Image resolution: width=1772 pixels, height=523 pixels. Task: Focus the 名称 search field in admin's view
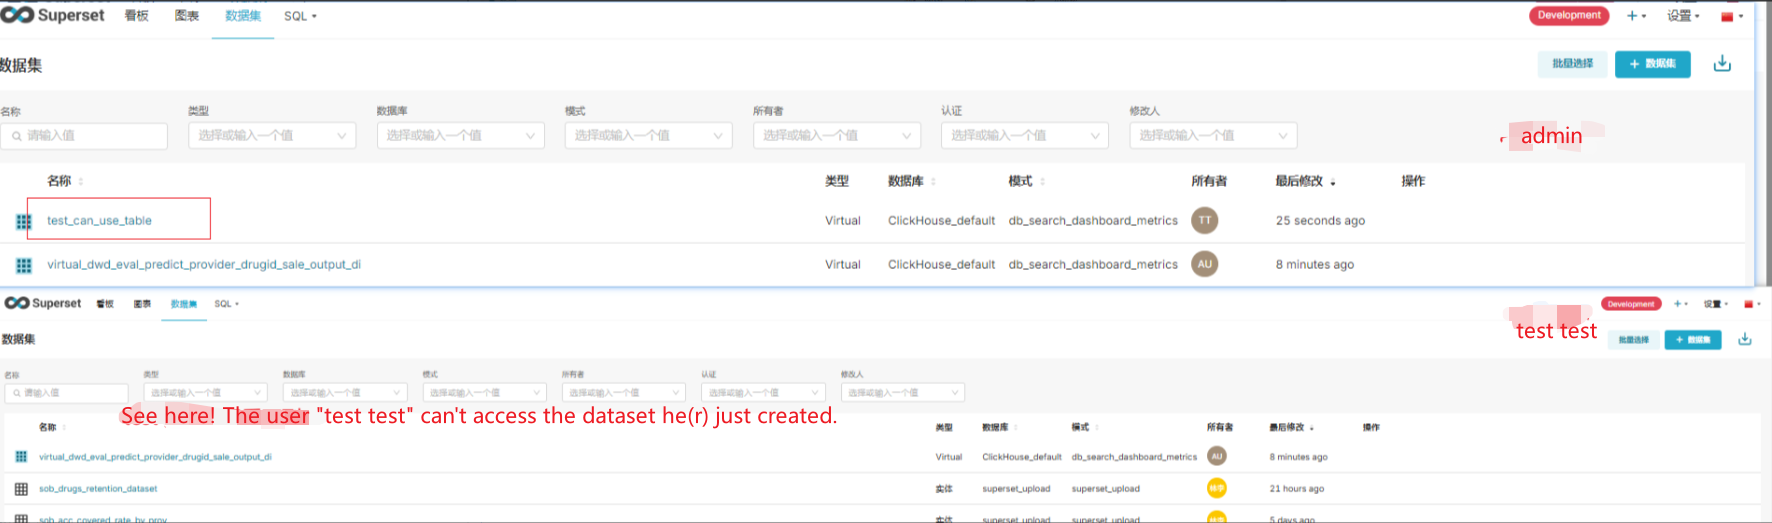coord(84,135)
